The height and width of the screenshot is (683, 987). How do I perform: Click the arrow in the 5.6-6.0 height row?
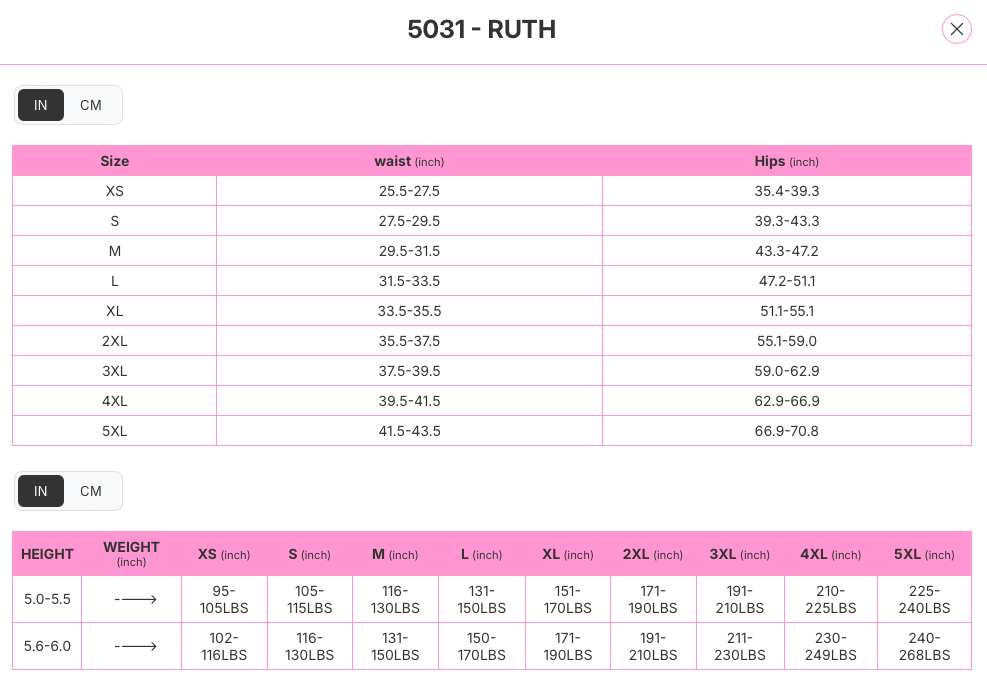tap(136, 646)
